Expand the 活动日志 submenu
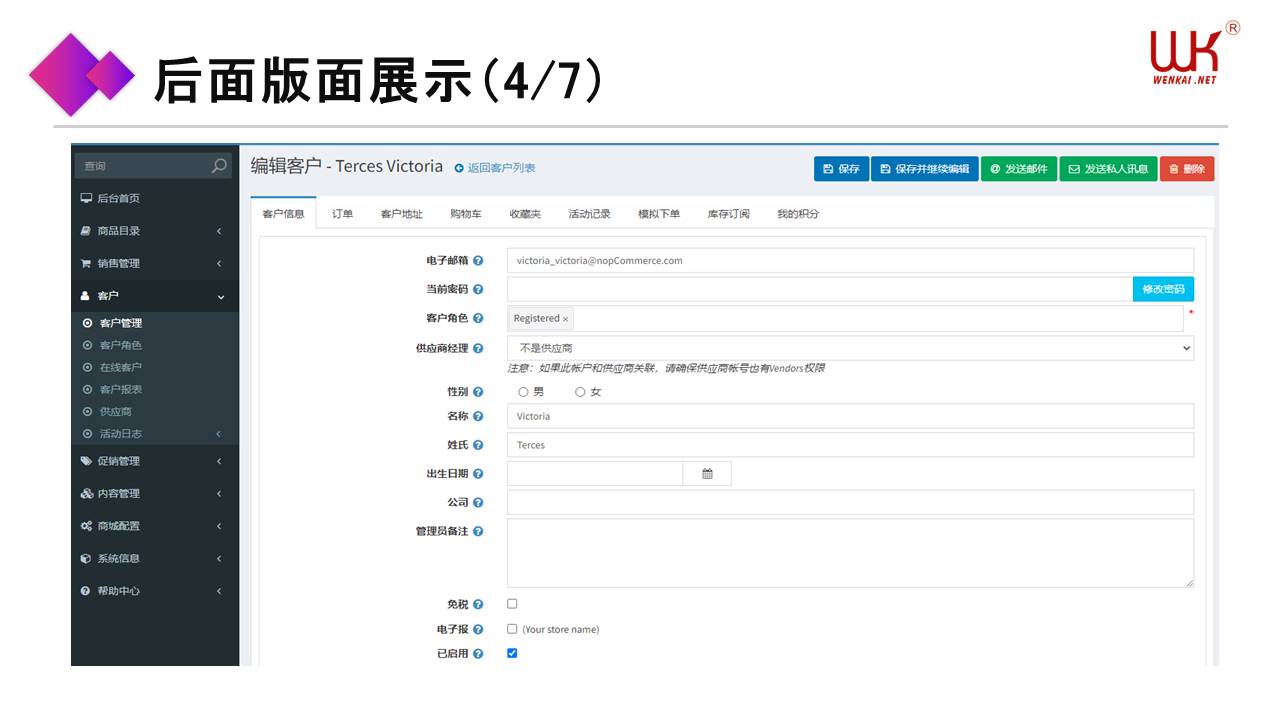This screenshot has width=1280, height=720. pos(155,434)
